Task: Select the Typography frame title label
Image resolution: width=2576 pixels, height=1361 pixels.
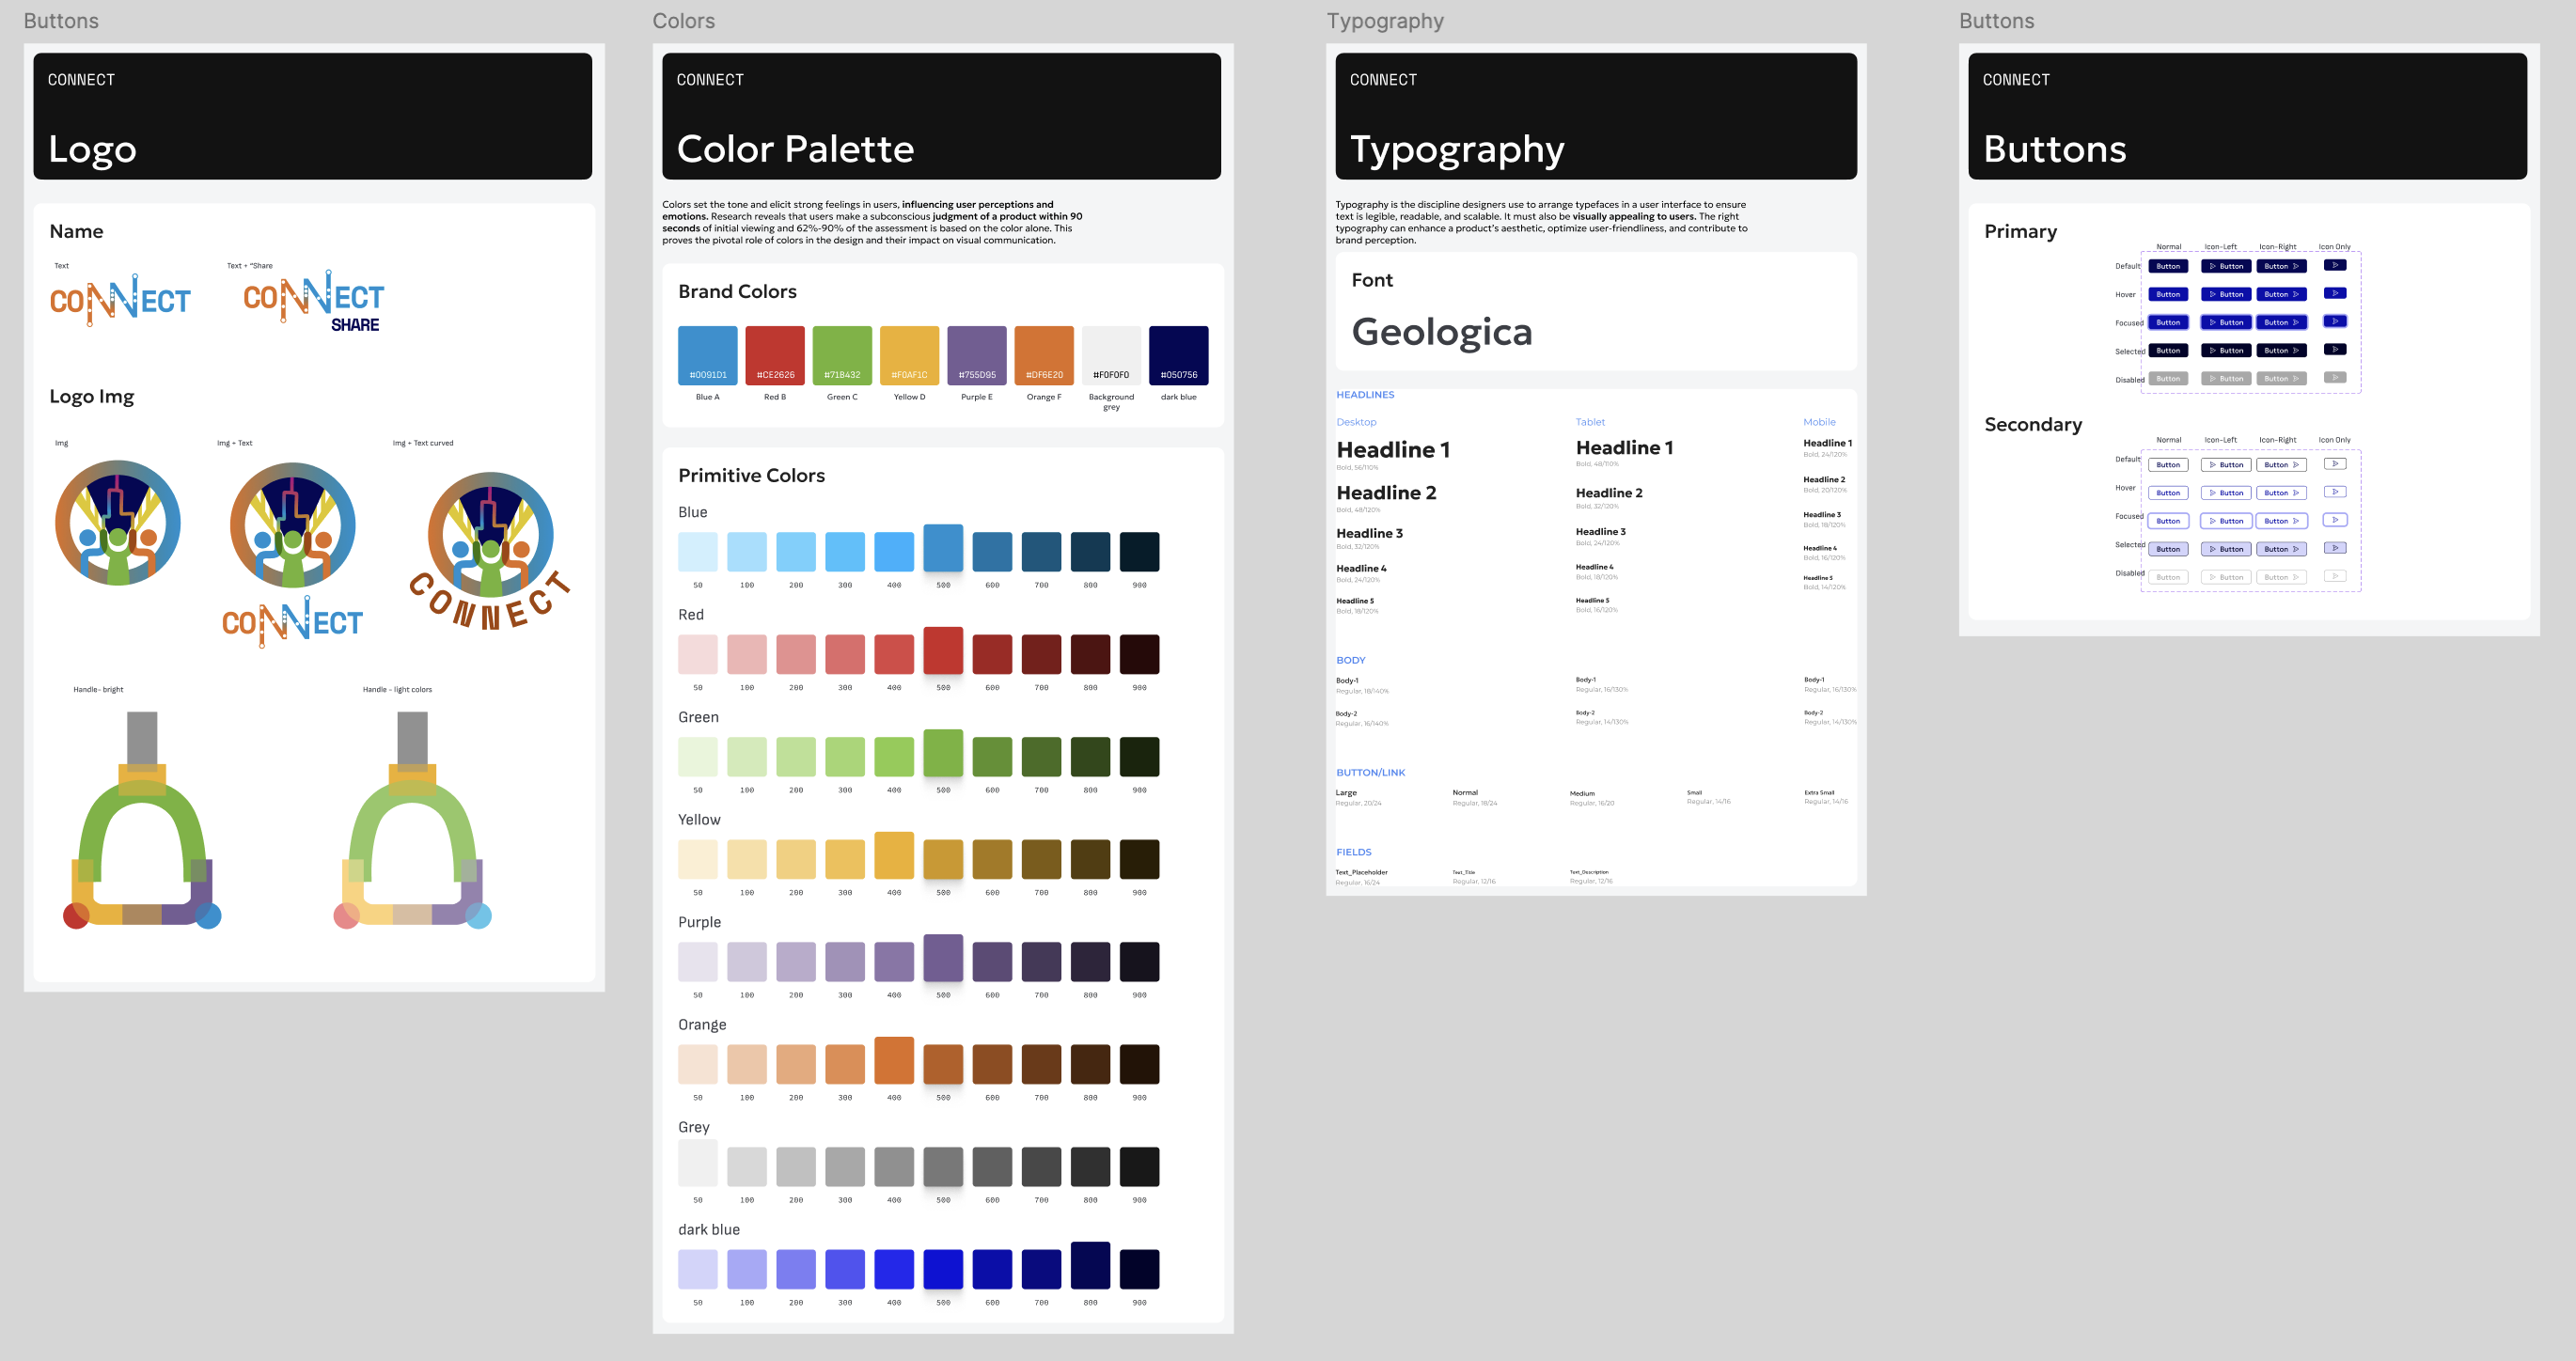Action: click(x=1384, y=21)
